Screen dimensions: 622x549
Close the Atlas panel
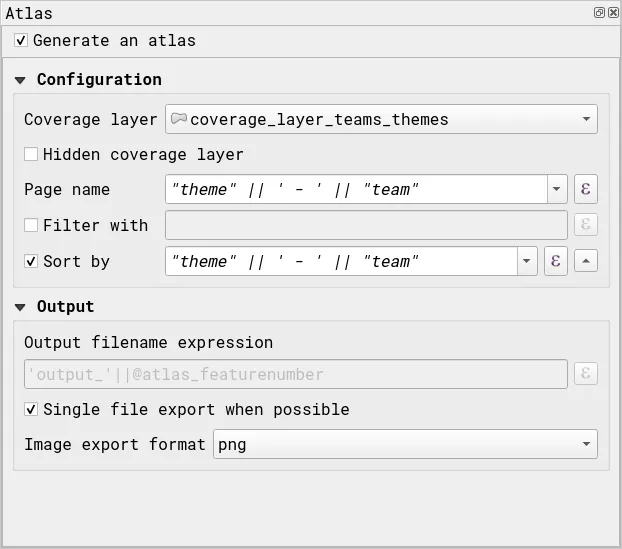pos(612,13)
